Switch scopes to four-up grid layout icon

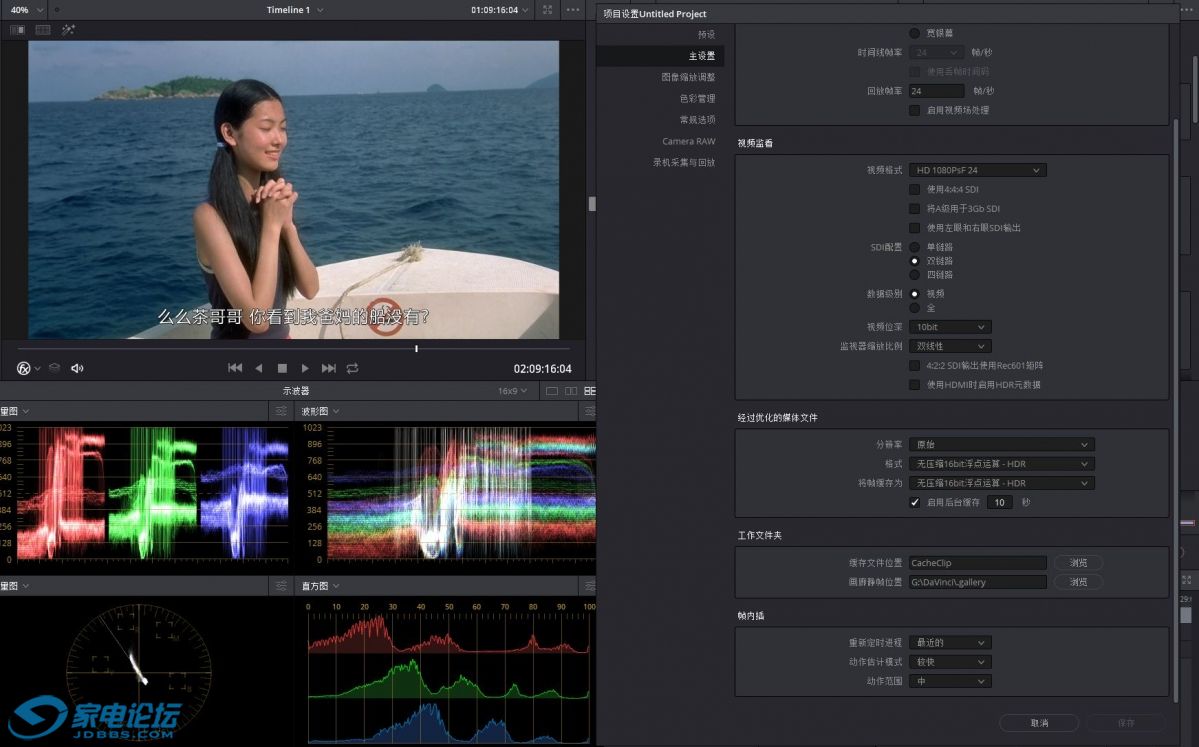pos(590,391)
